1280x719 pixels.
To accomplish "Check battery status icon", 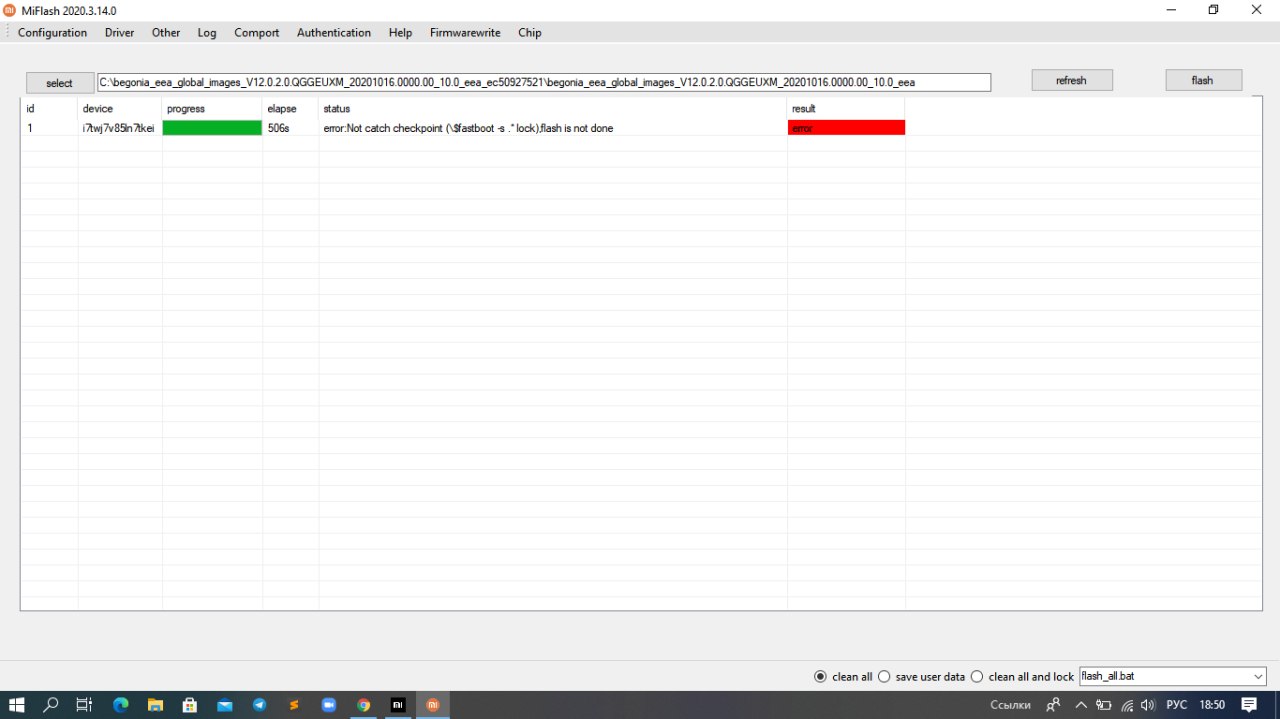I will click(x=1104, y=704).
